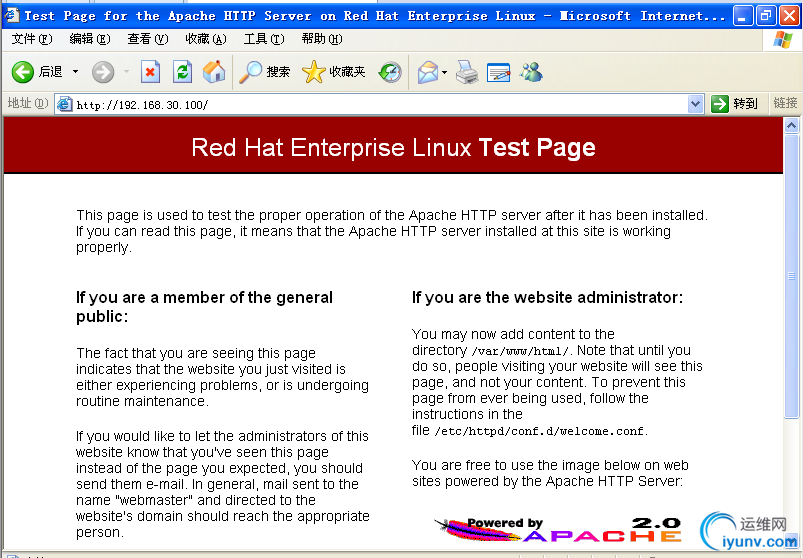Open the 查看(V) menu

coord(147,39)
